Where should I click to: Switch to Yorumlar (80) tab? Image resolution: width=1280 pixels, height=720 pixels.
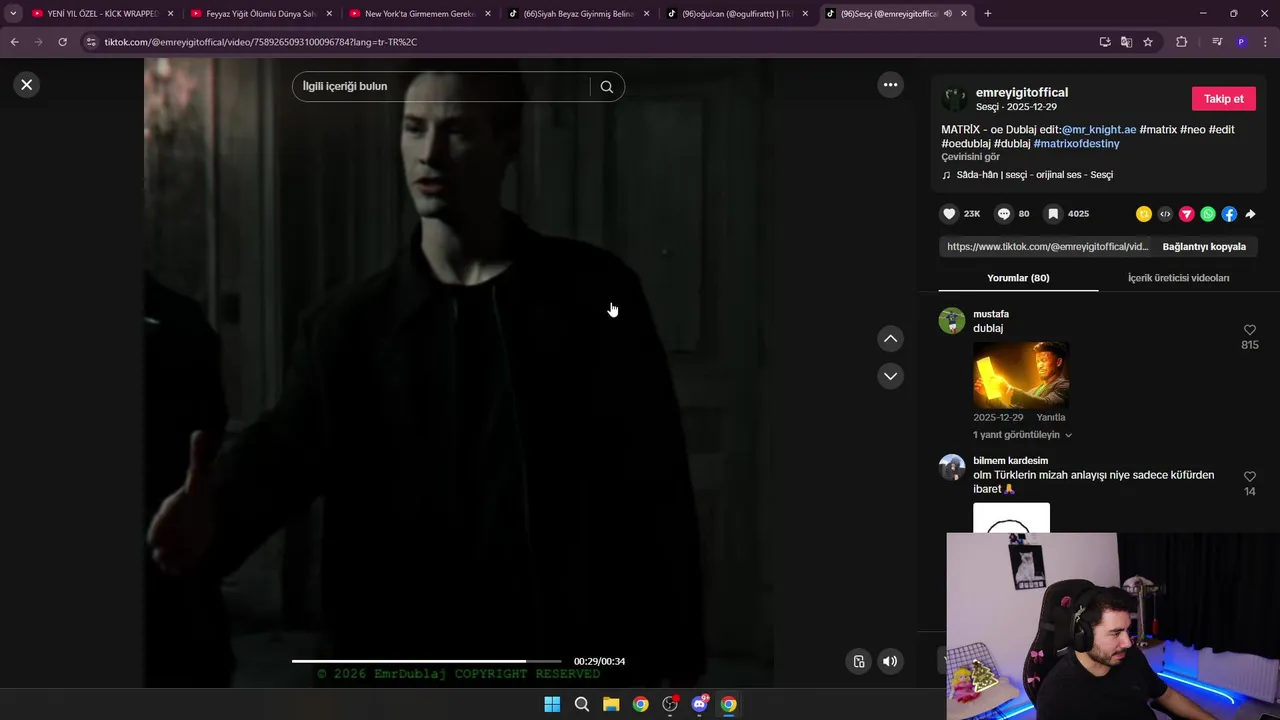pos(1018,278)
